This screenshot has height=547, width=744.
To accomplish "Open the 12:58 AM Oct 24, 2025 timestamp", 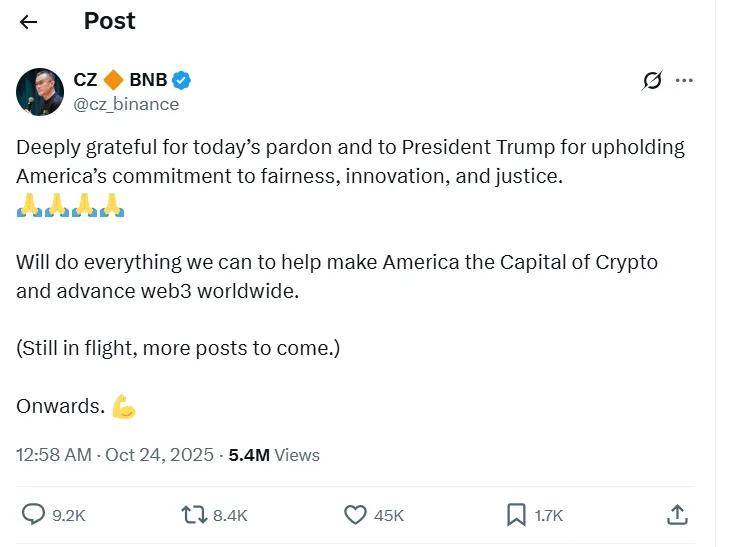I will [x=114, y=455].
